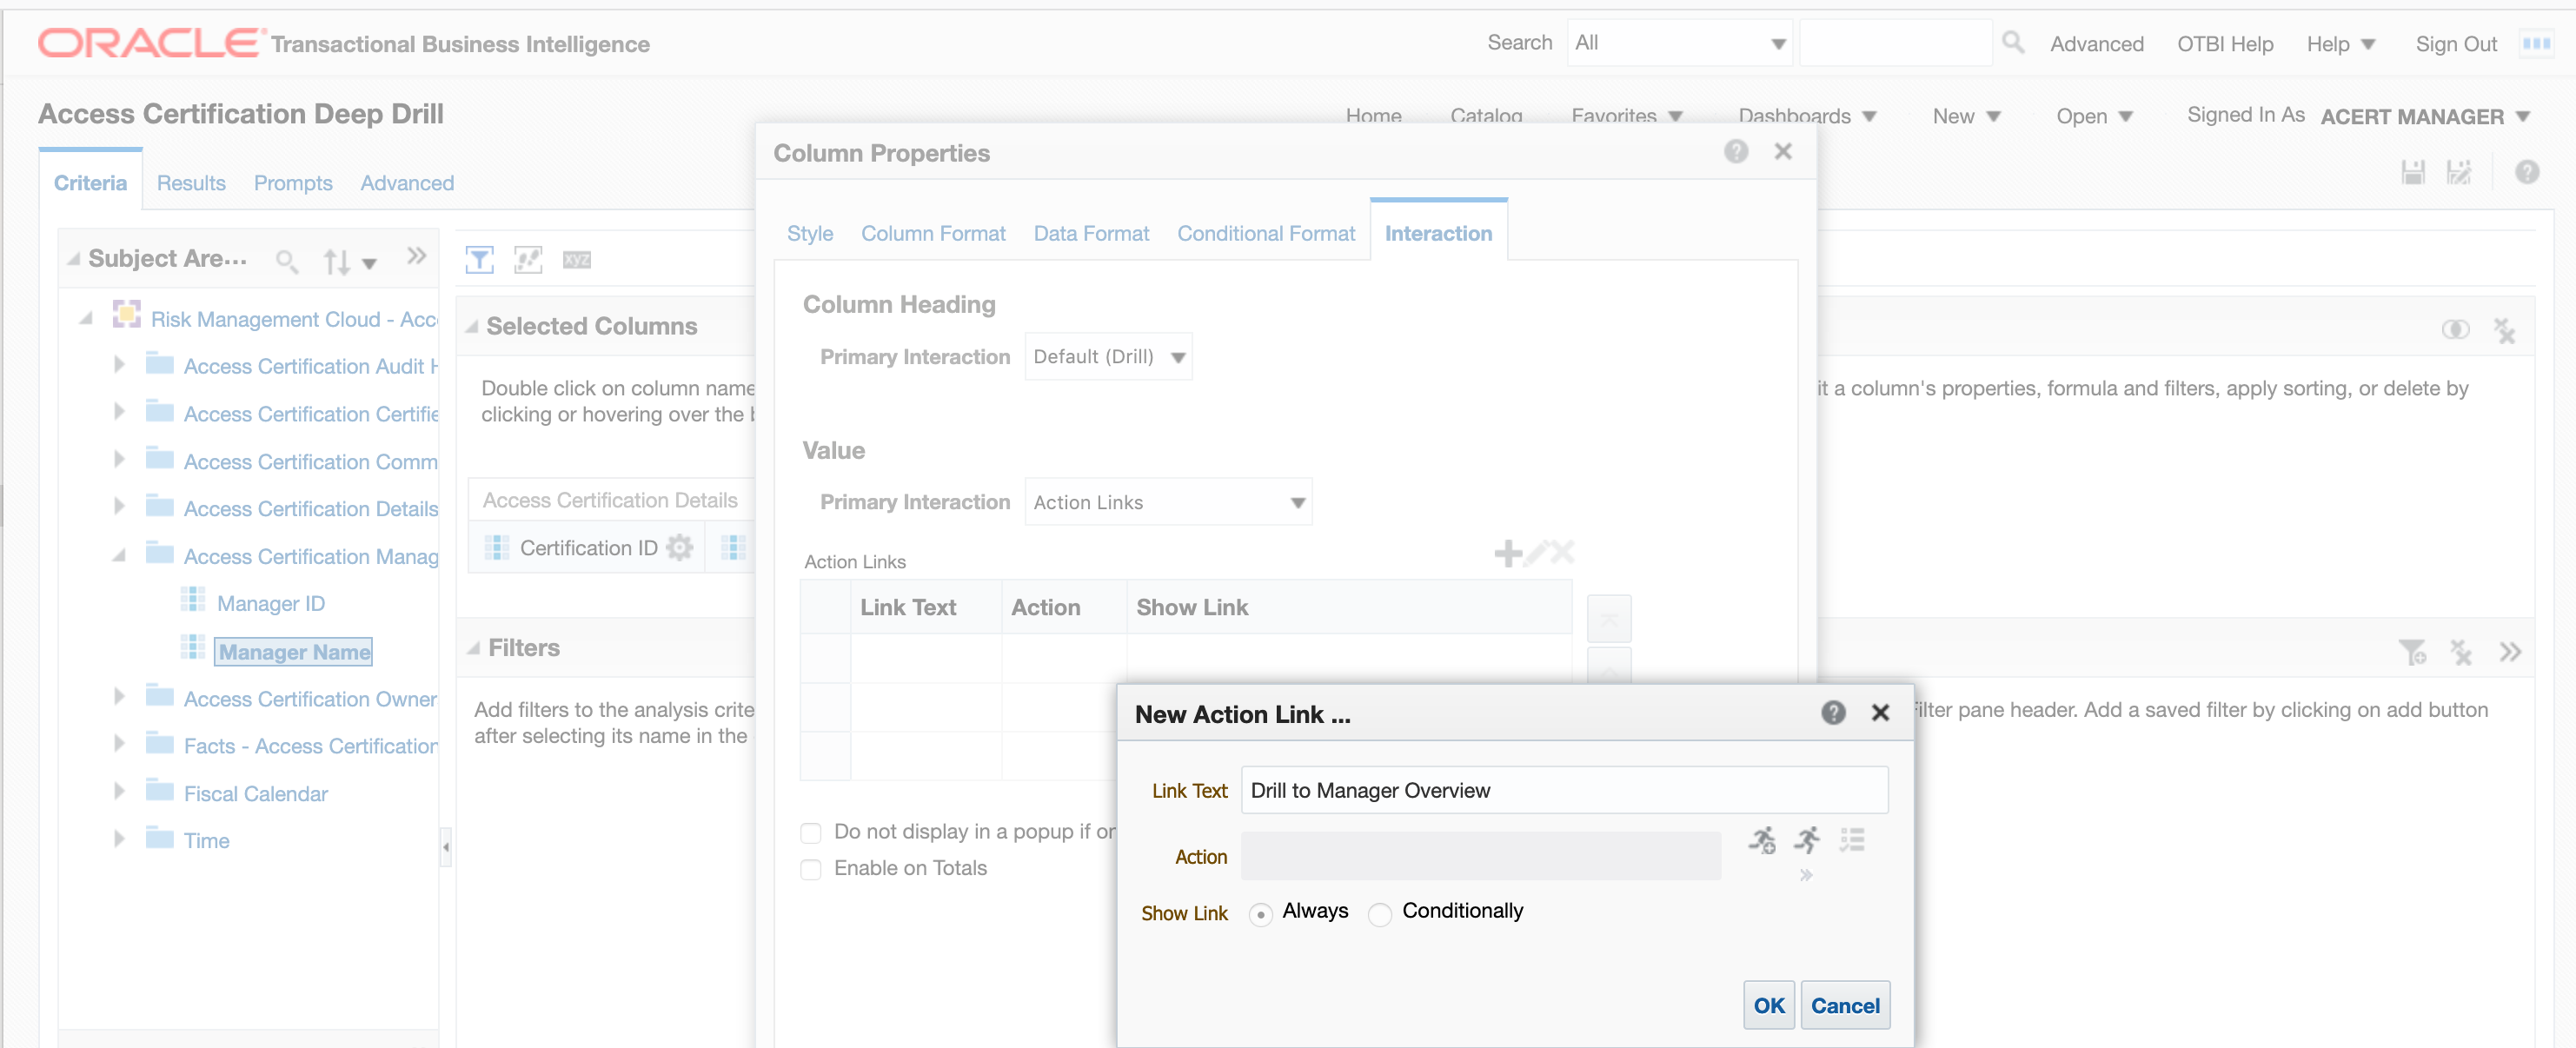Open the Advanced analysis tab
The width and height of the screenshot is (2576, 1048).
click(407, 183)
